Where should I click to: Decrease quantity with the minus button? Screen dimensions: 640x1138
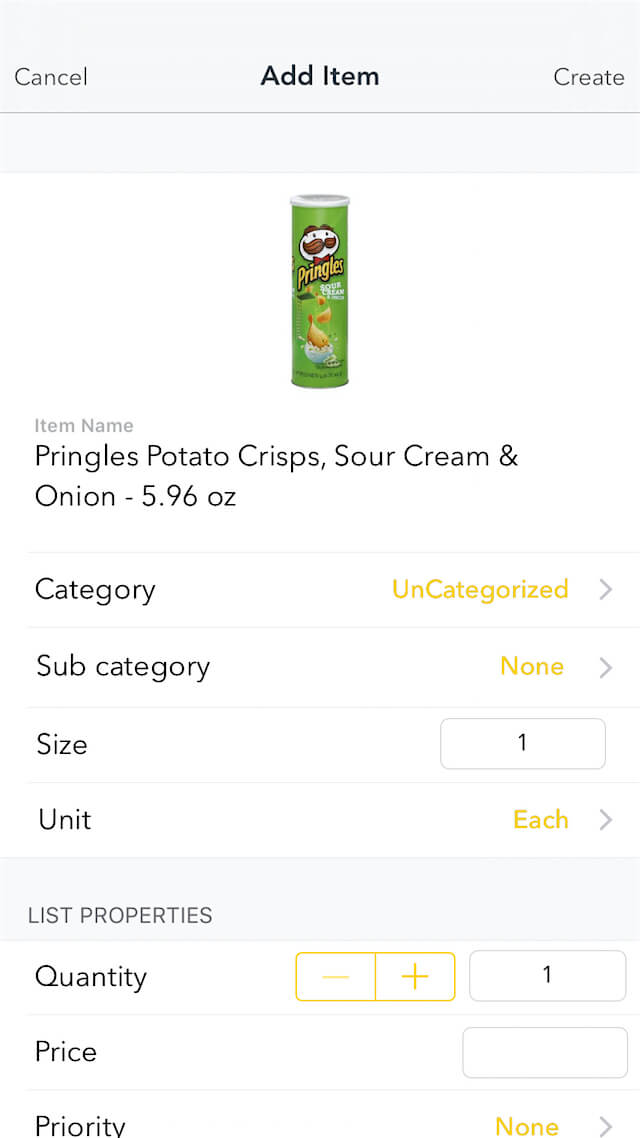336,977
